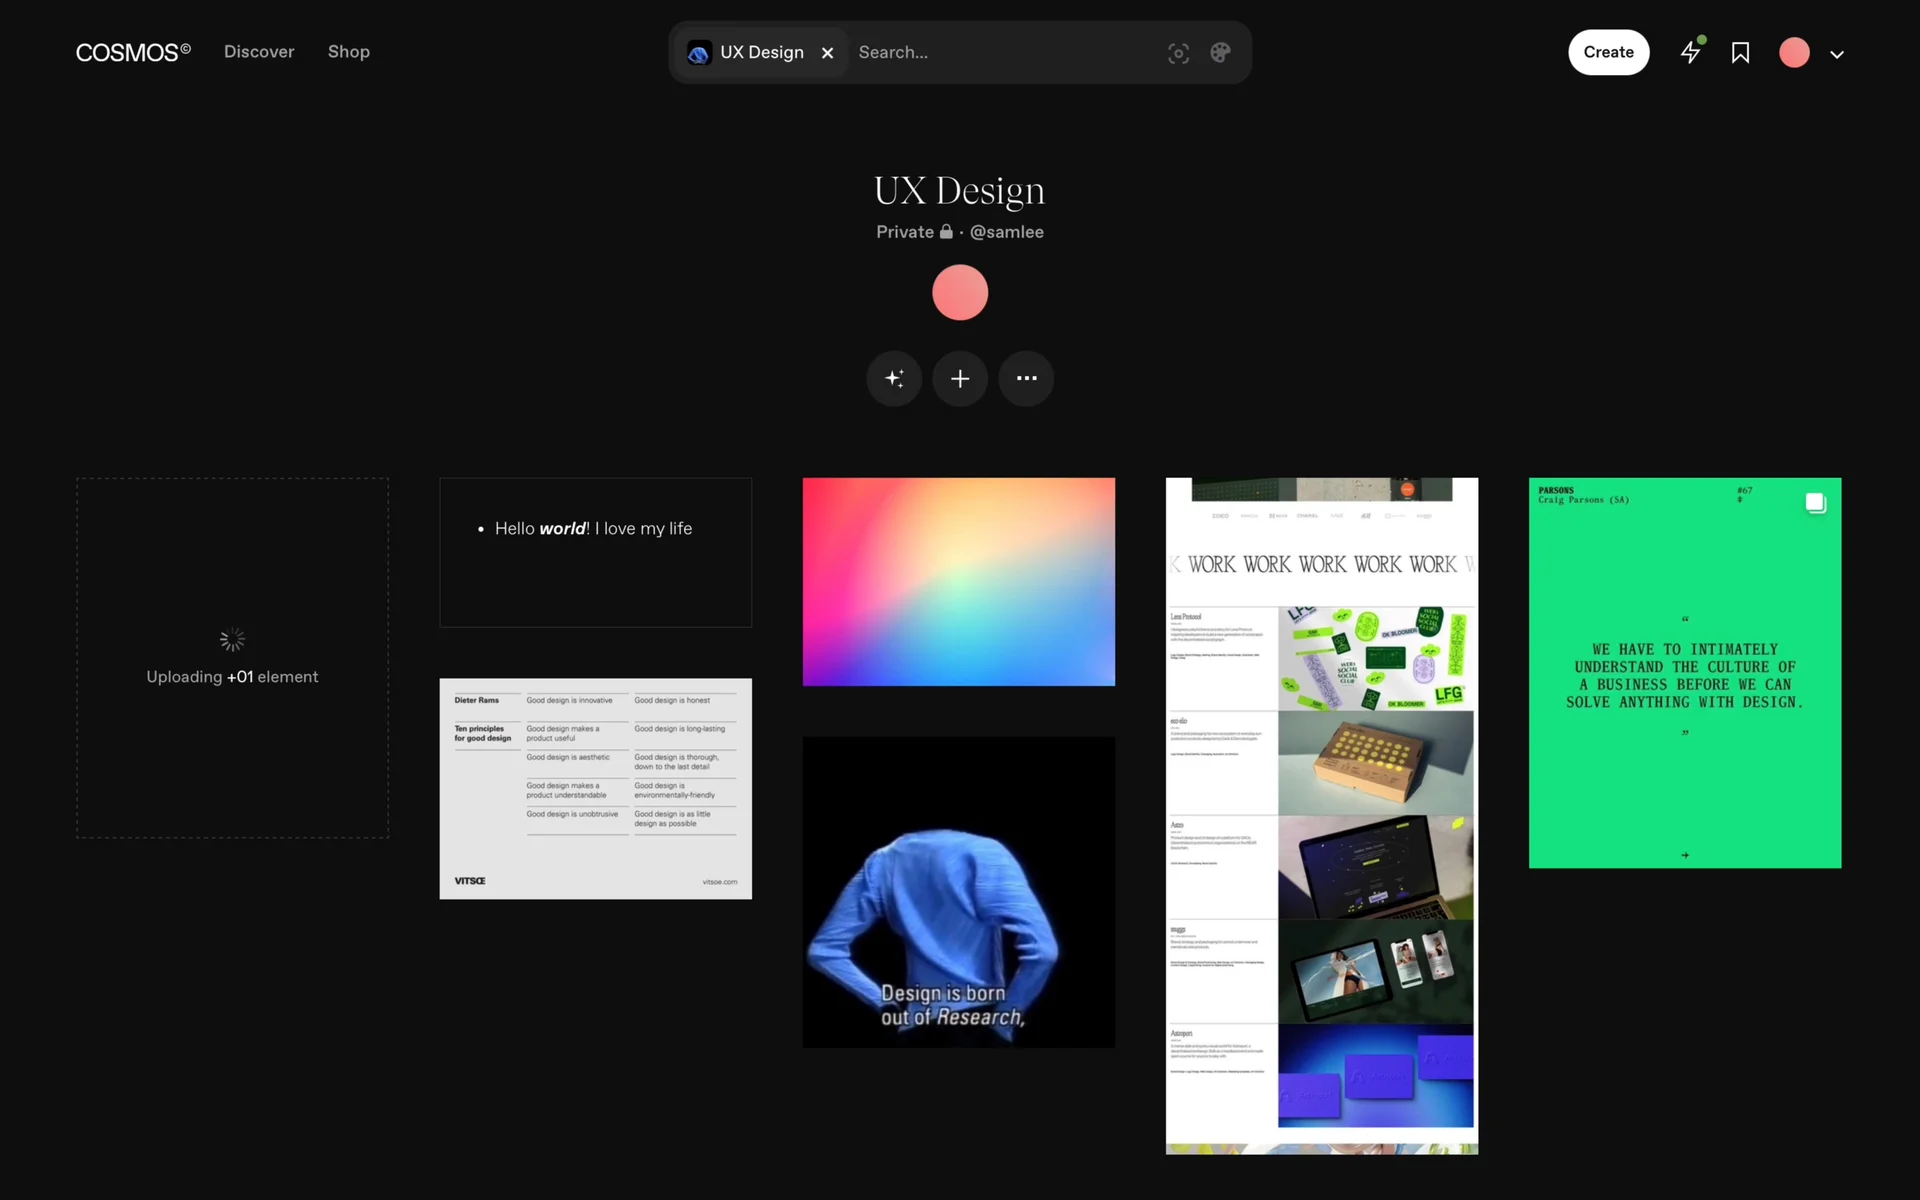Open the bookmark saved items icon
Viewport: 1920px width, 1200px height.
1740,52
